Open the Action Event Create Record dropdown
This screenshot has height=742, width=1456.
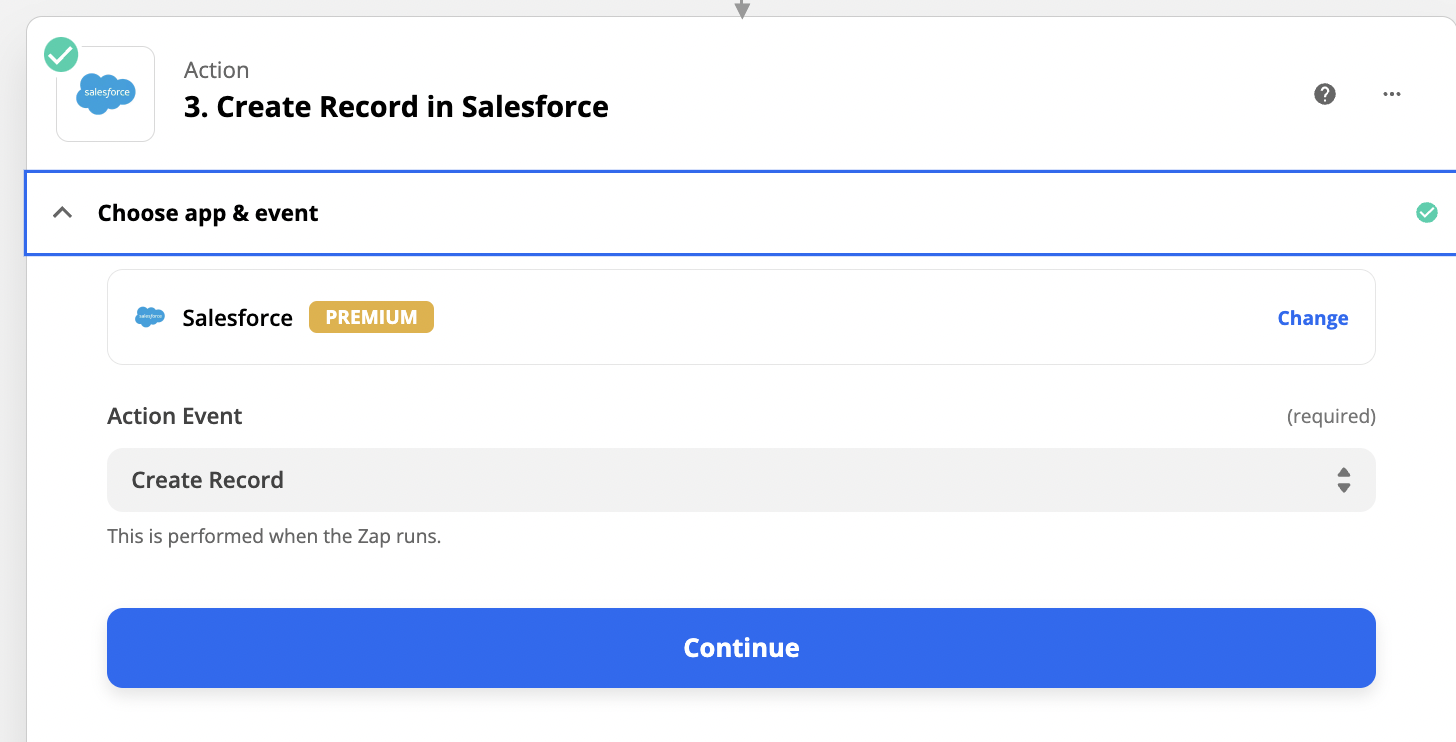click(x=741, y=480)
